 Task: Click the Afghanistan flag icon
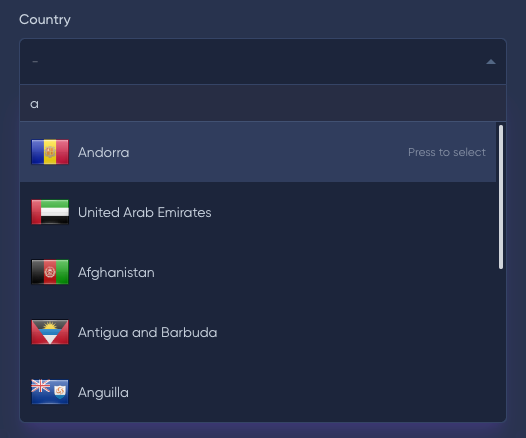[50, 272]
